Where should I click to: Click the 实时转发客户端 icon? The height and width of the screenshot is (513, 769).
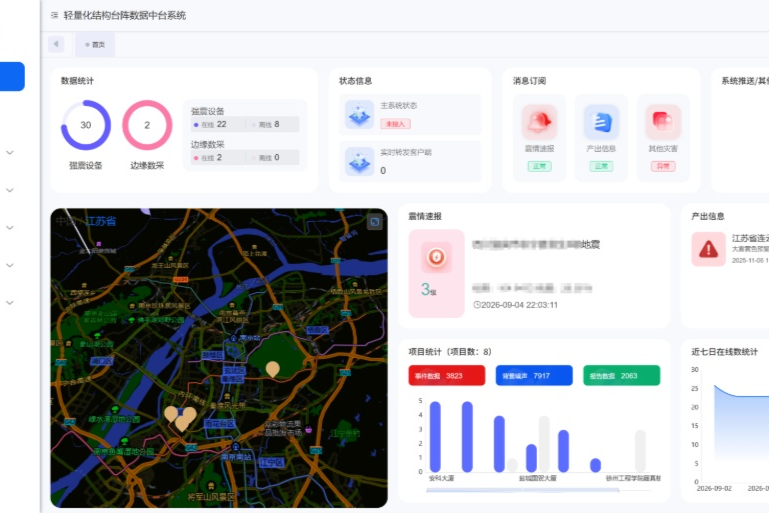[x=359, y=161]
